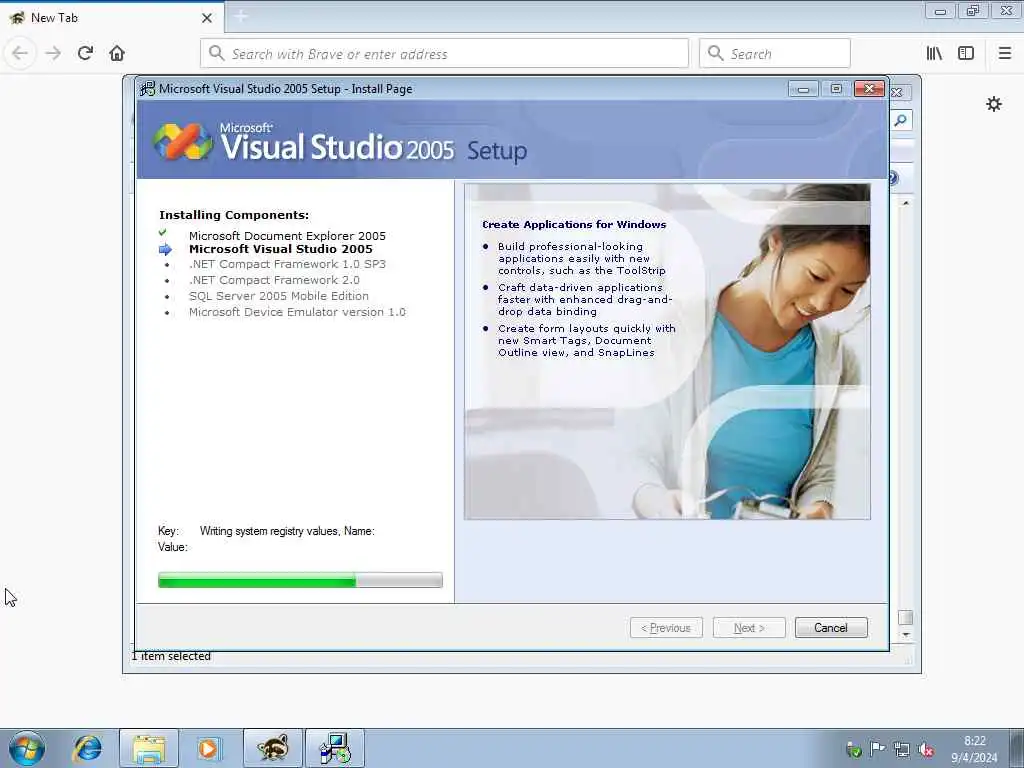Click the browser Search field
This screenshot has width=1024, height=768.
tap(775, 54)
